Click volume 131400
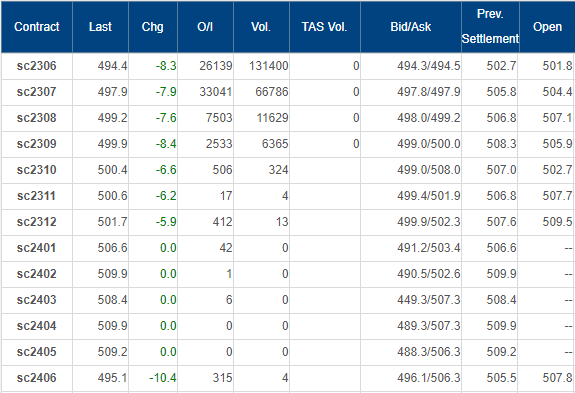The image size is (575, 393). click(269, 66)
